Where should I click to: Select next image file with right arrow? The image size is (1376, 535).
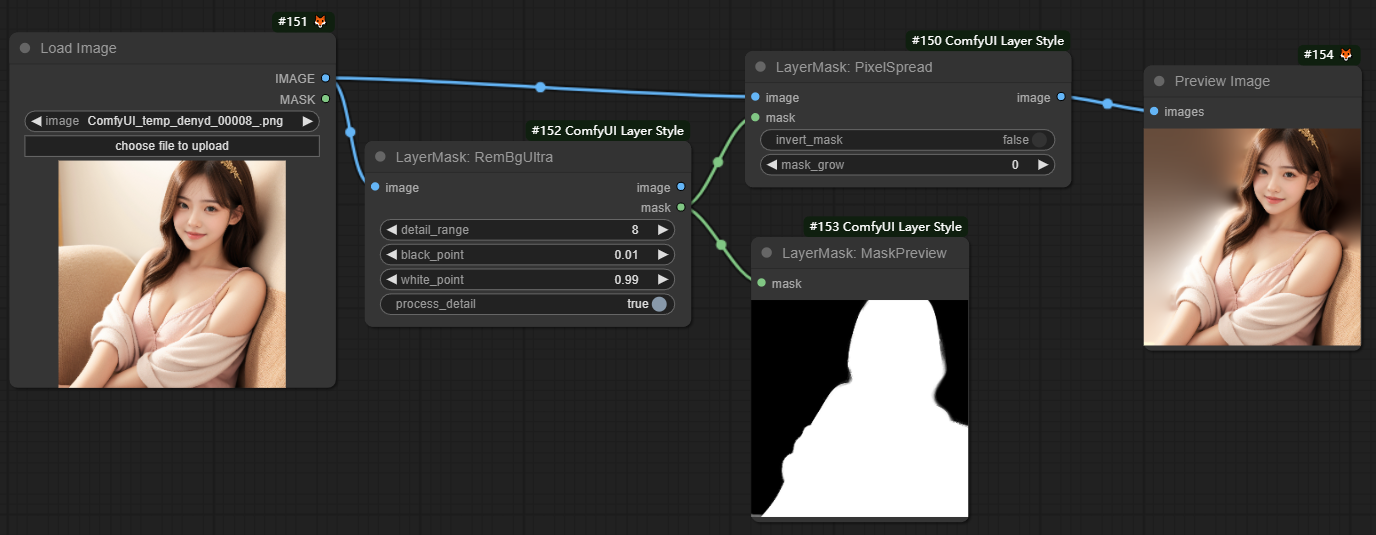[307, 121]
